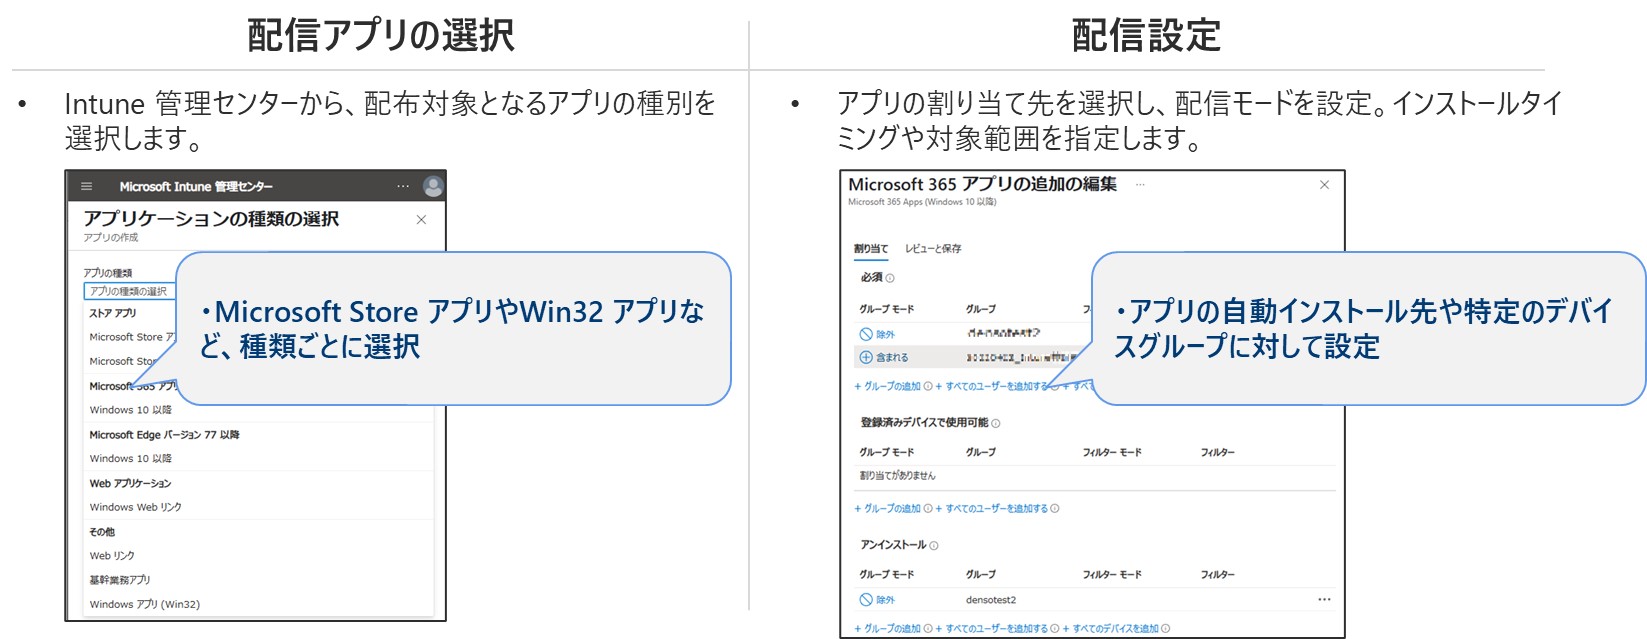Click the info icon beside 必須
The height and width of the screenshot is (639, 1647).
890,278
